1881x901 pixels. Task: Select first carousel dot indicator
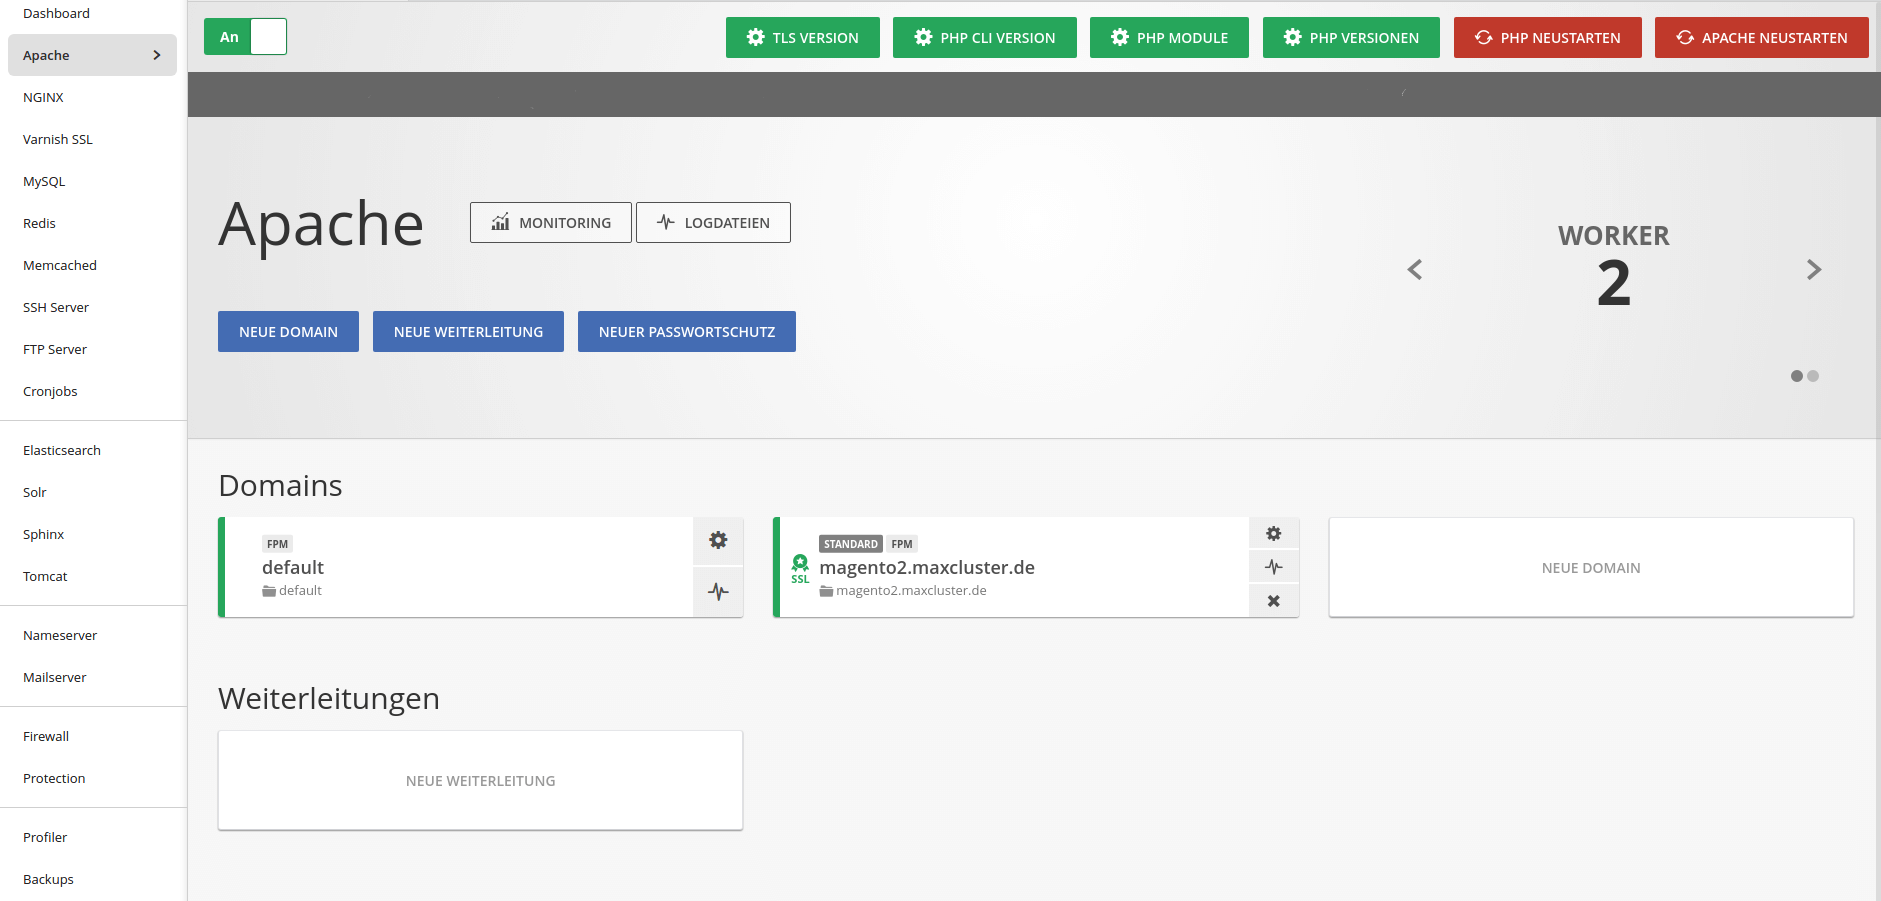1797,376
